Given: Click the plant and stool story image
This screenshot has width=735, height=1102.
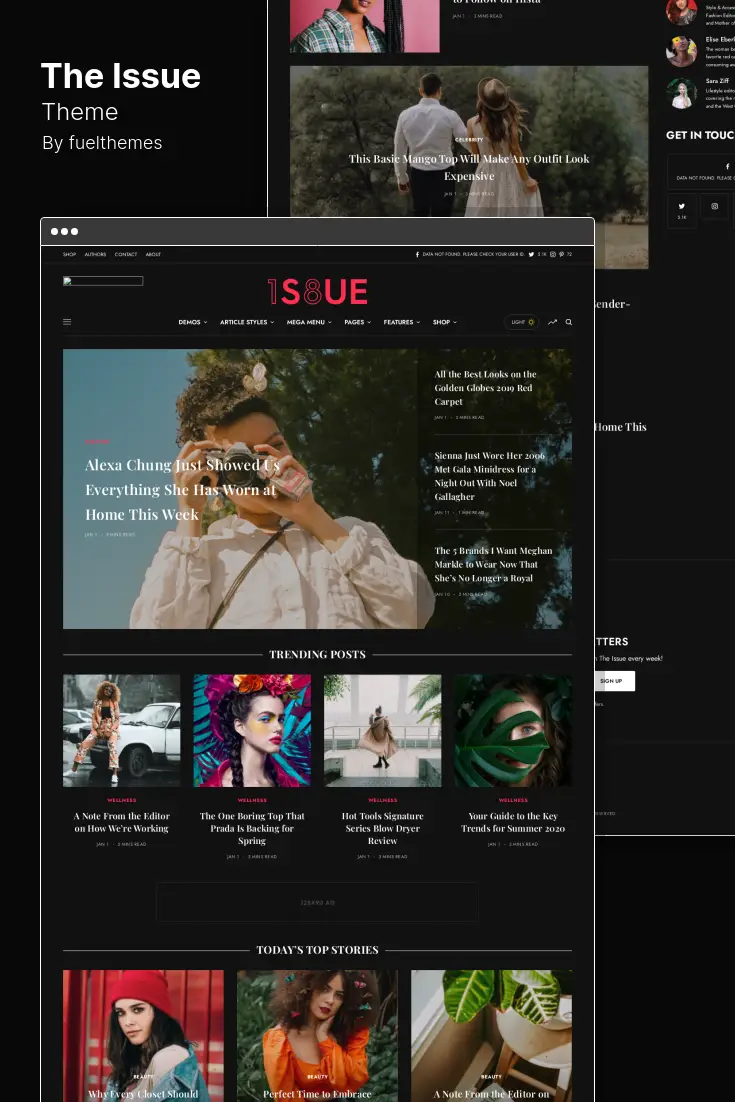Looking at the screenshot, I should pos(491,1036).
